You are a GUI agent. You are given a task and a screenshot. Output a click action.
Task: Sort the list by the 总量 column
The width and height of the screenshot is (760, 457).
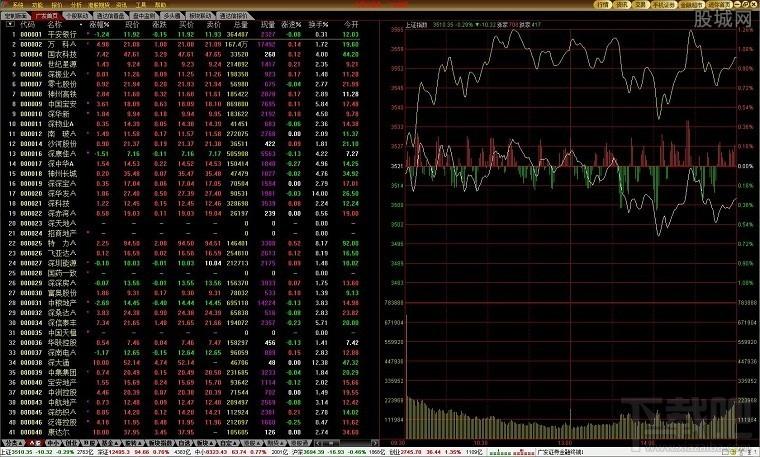click(x=240, y=24)
